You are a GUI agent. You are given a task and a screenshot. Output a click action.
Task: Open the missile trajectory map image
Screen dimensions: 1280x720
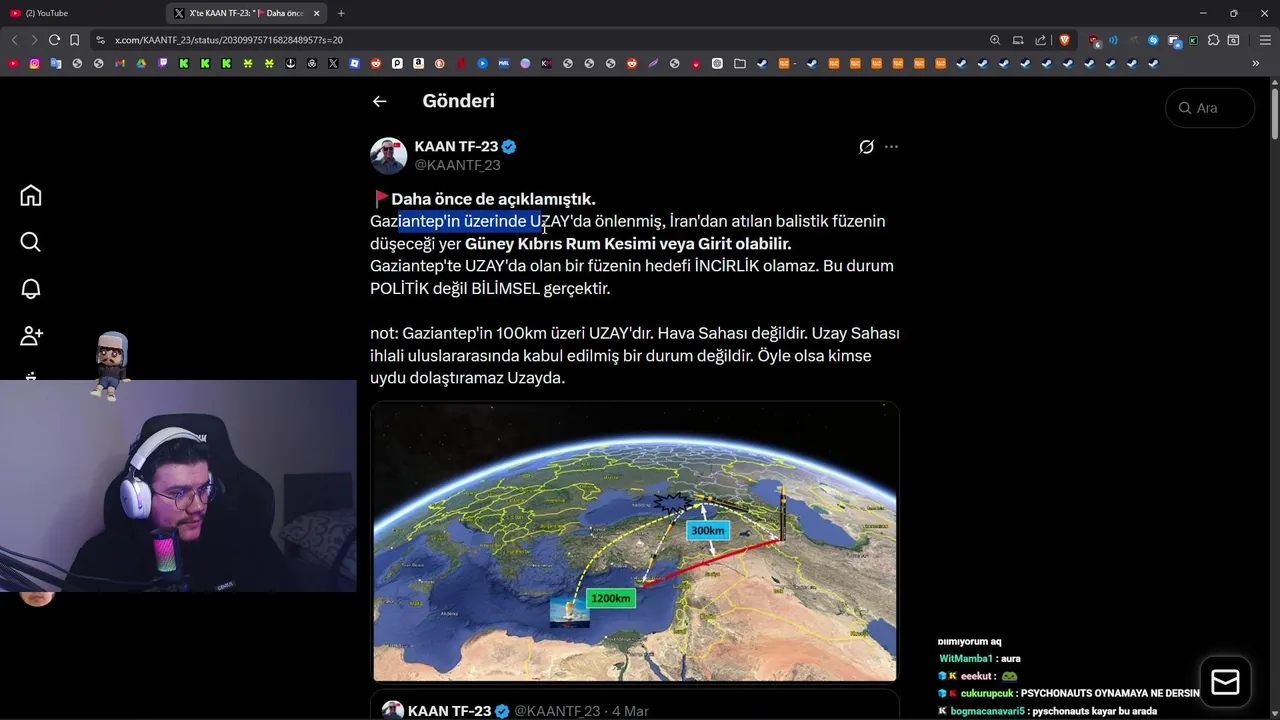(x=635, y=542)
